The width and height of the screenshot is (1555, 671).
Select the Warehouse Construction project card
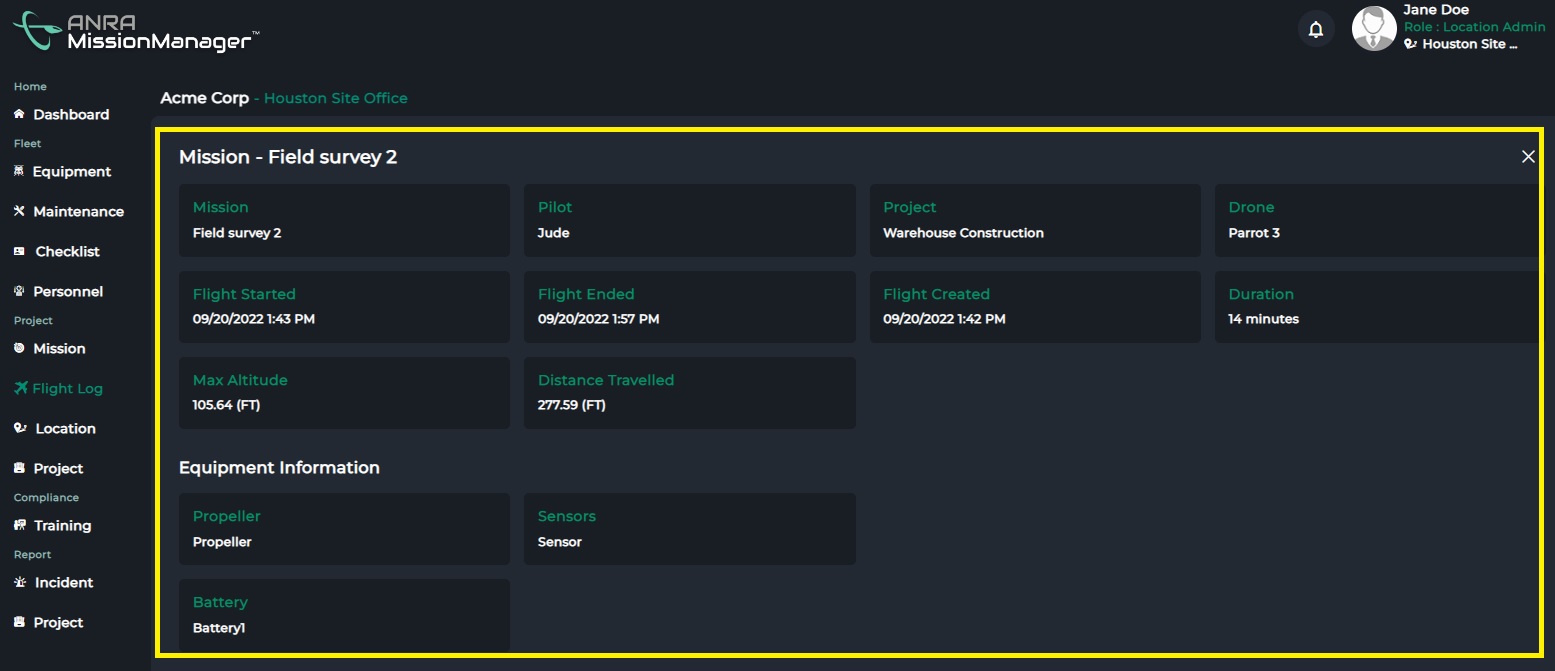click(1035, 220)
